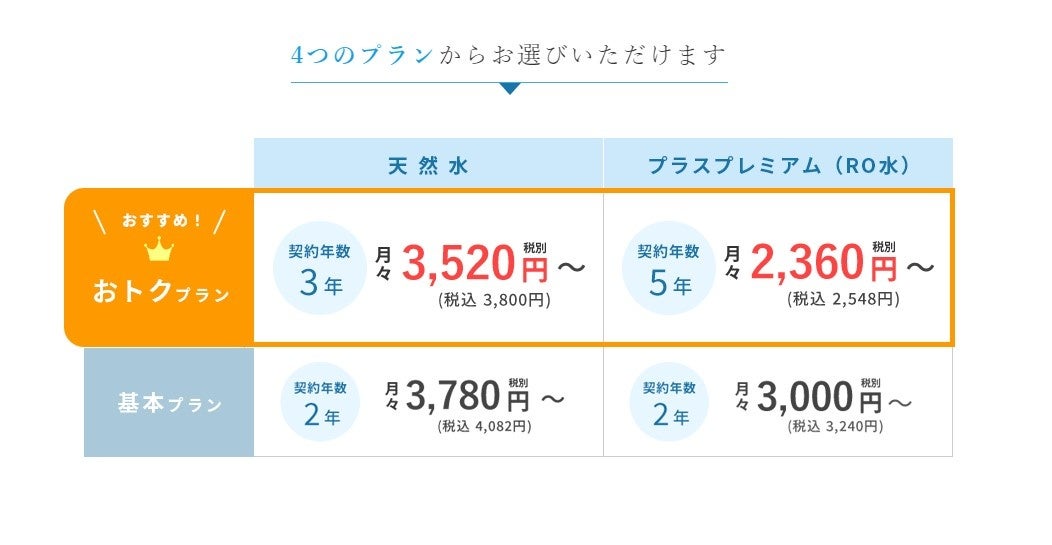Viewport: 1052px width, 545px height.
Task: Click the 契約年数 3年 circle badge
Action: 319,268
